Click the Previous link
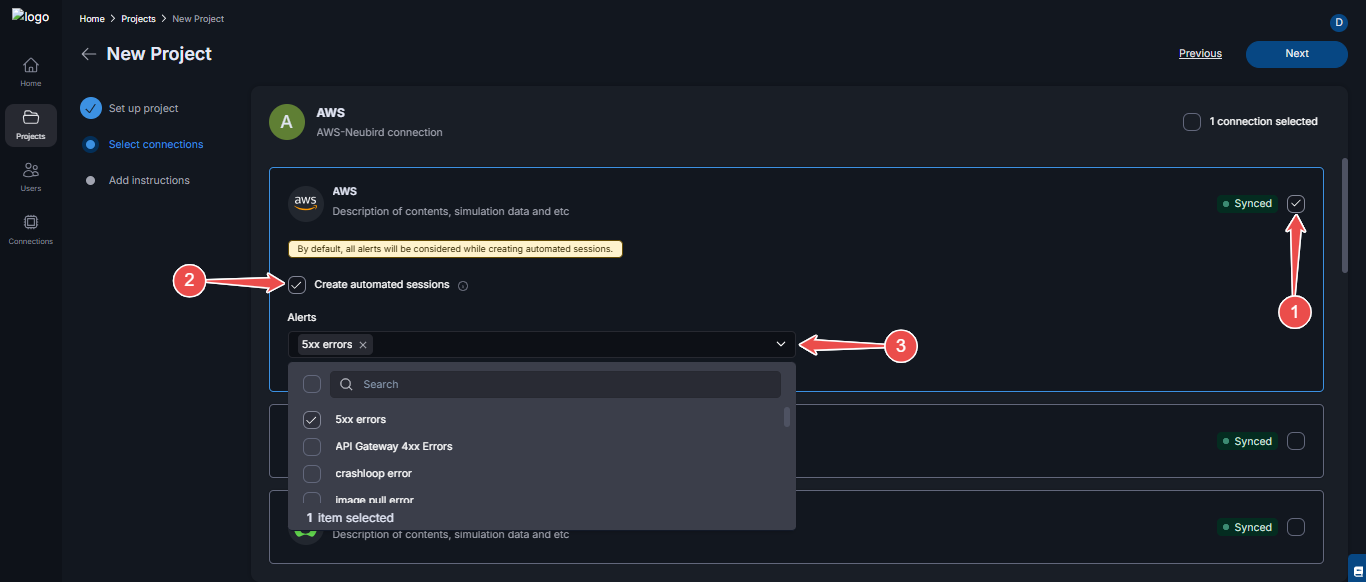 [x=1200, y=53]
